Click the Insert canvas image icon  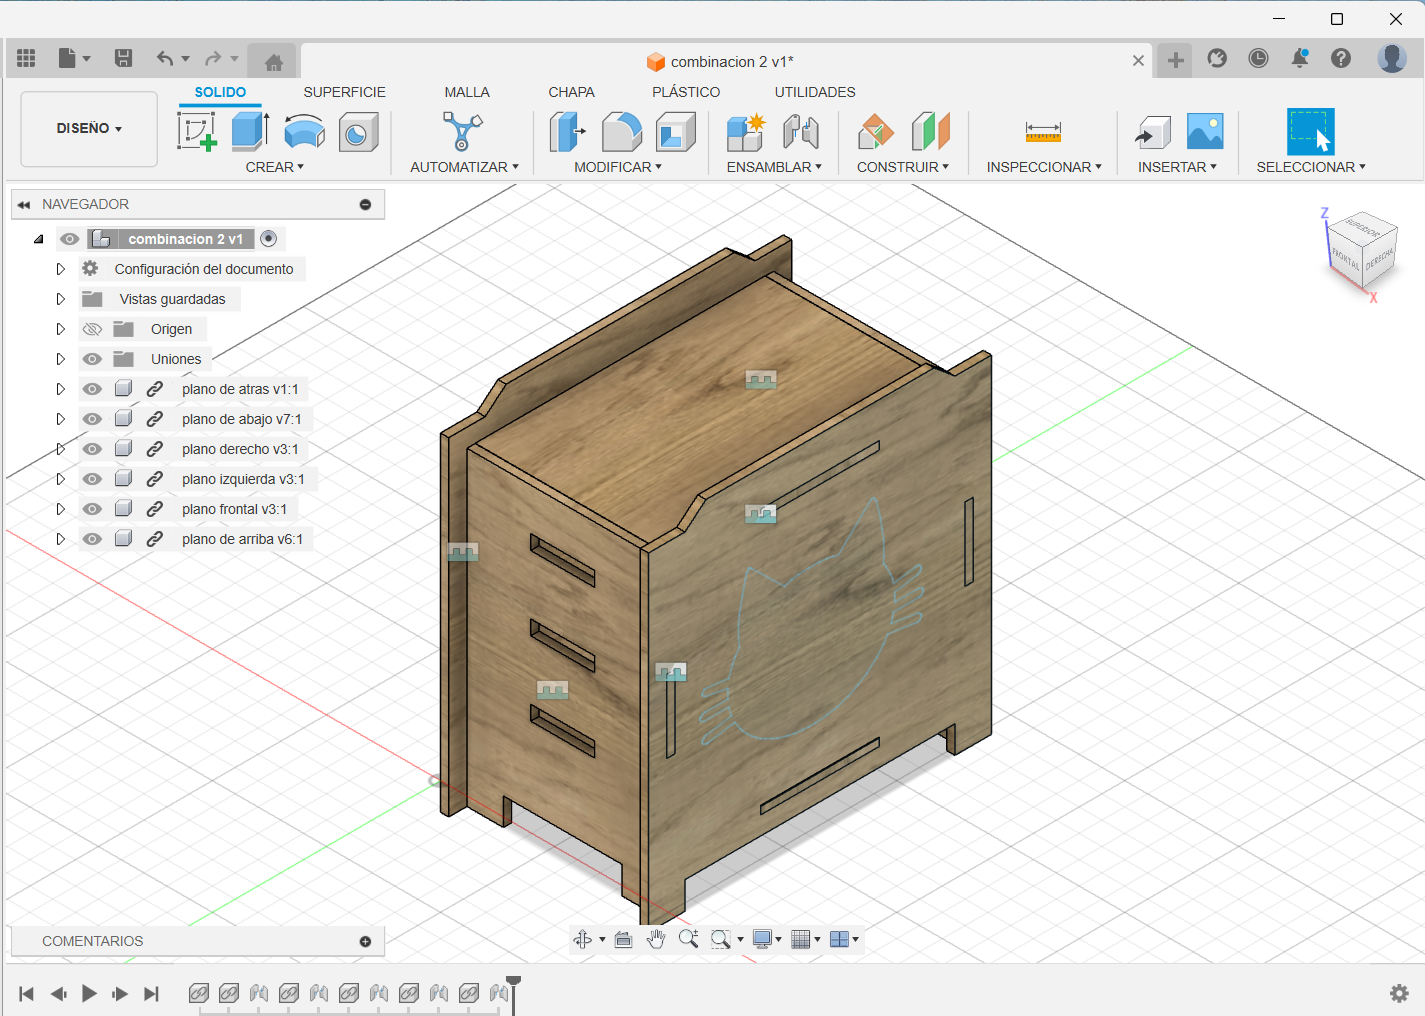pyautogui.click(x=1205, y=131)
